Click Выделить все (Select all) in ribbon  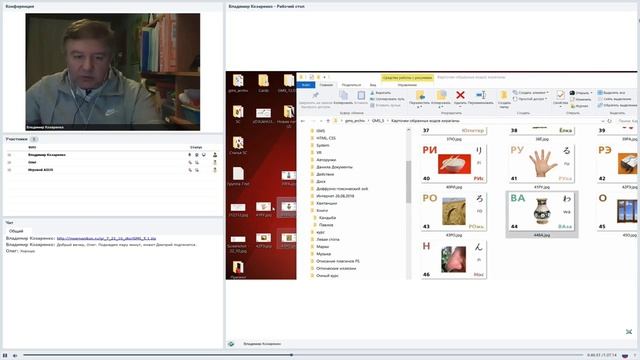[x=611, y=93]
